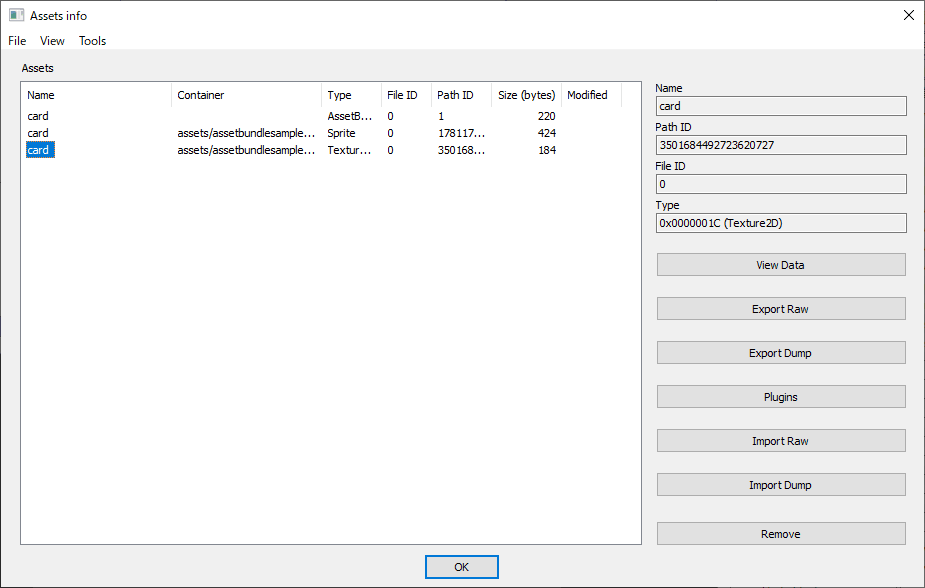
Task: Select the card Sprite asset row
Action: pos(38,133)
